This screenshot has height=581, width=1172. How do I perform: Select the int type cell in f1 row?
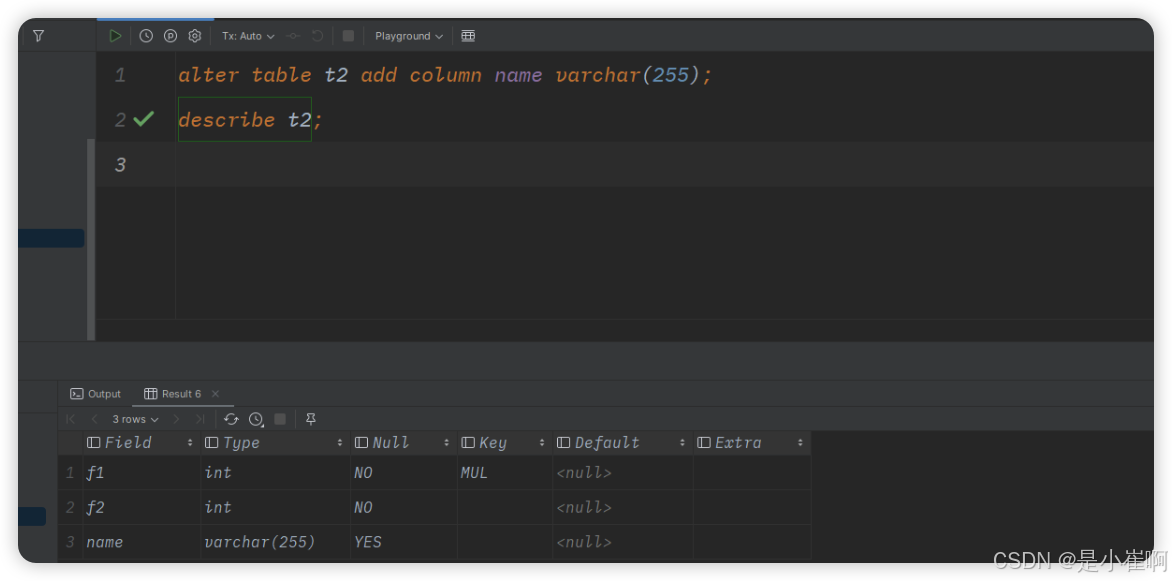pos(276,473)
